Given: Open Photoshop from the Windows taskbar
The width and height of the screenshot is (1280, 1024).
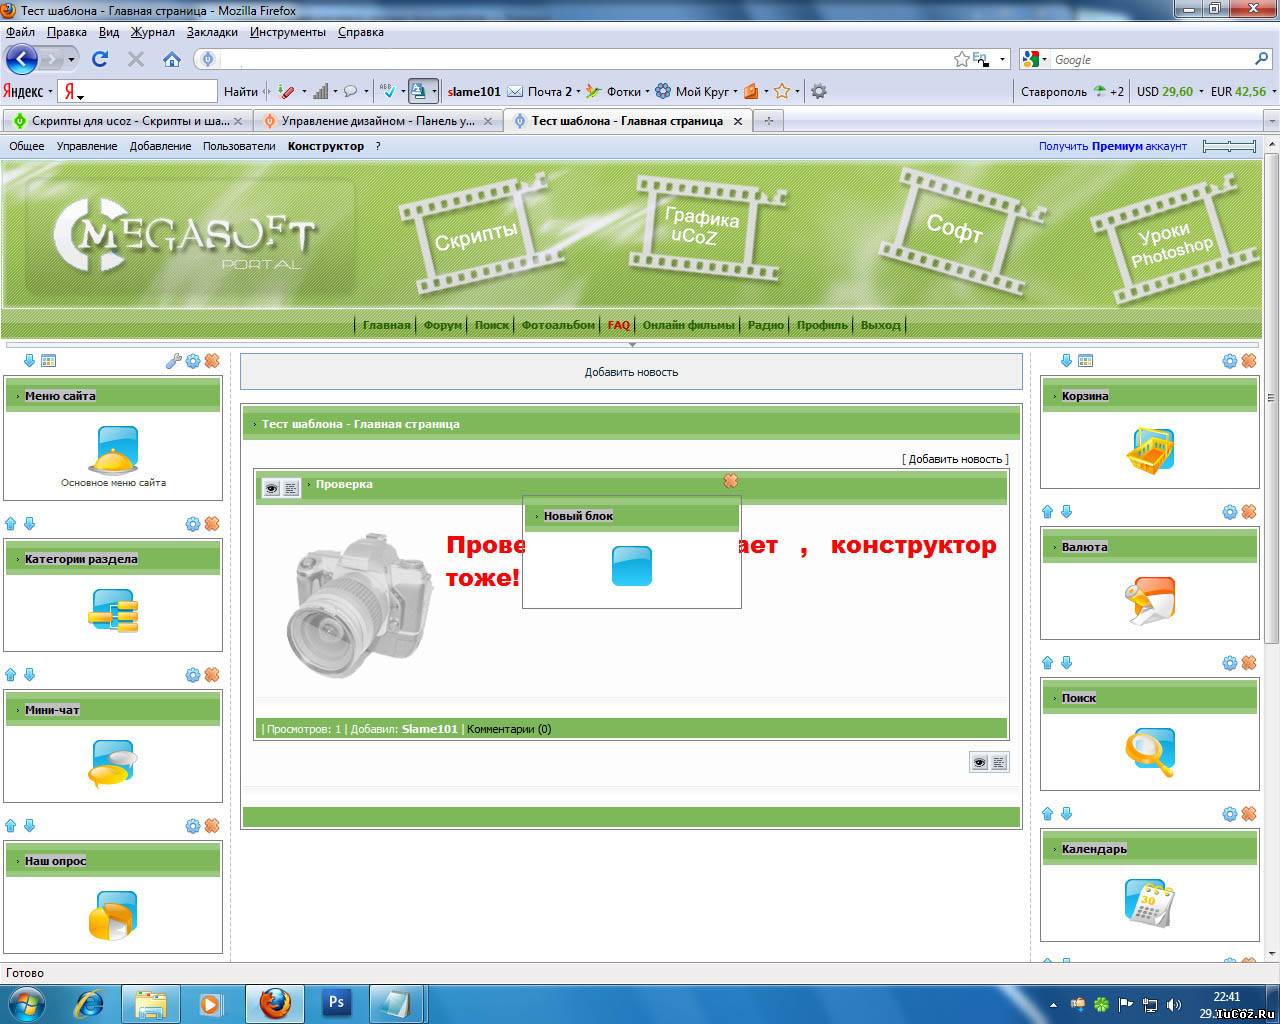Looking at the screenshot, I should [336, 1003].
